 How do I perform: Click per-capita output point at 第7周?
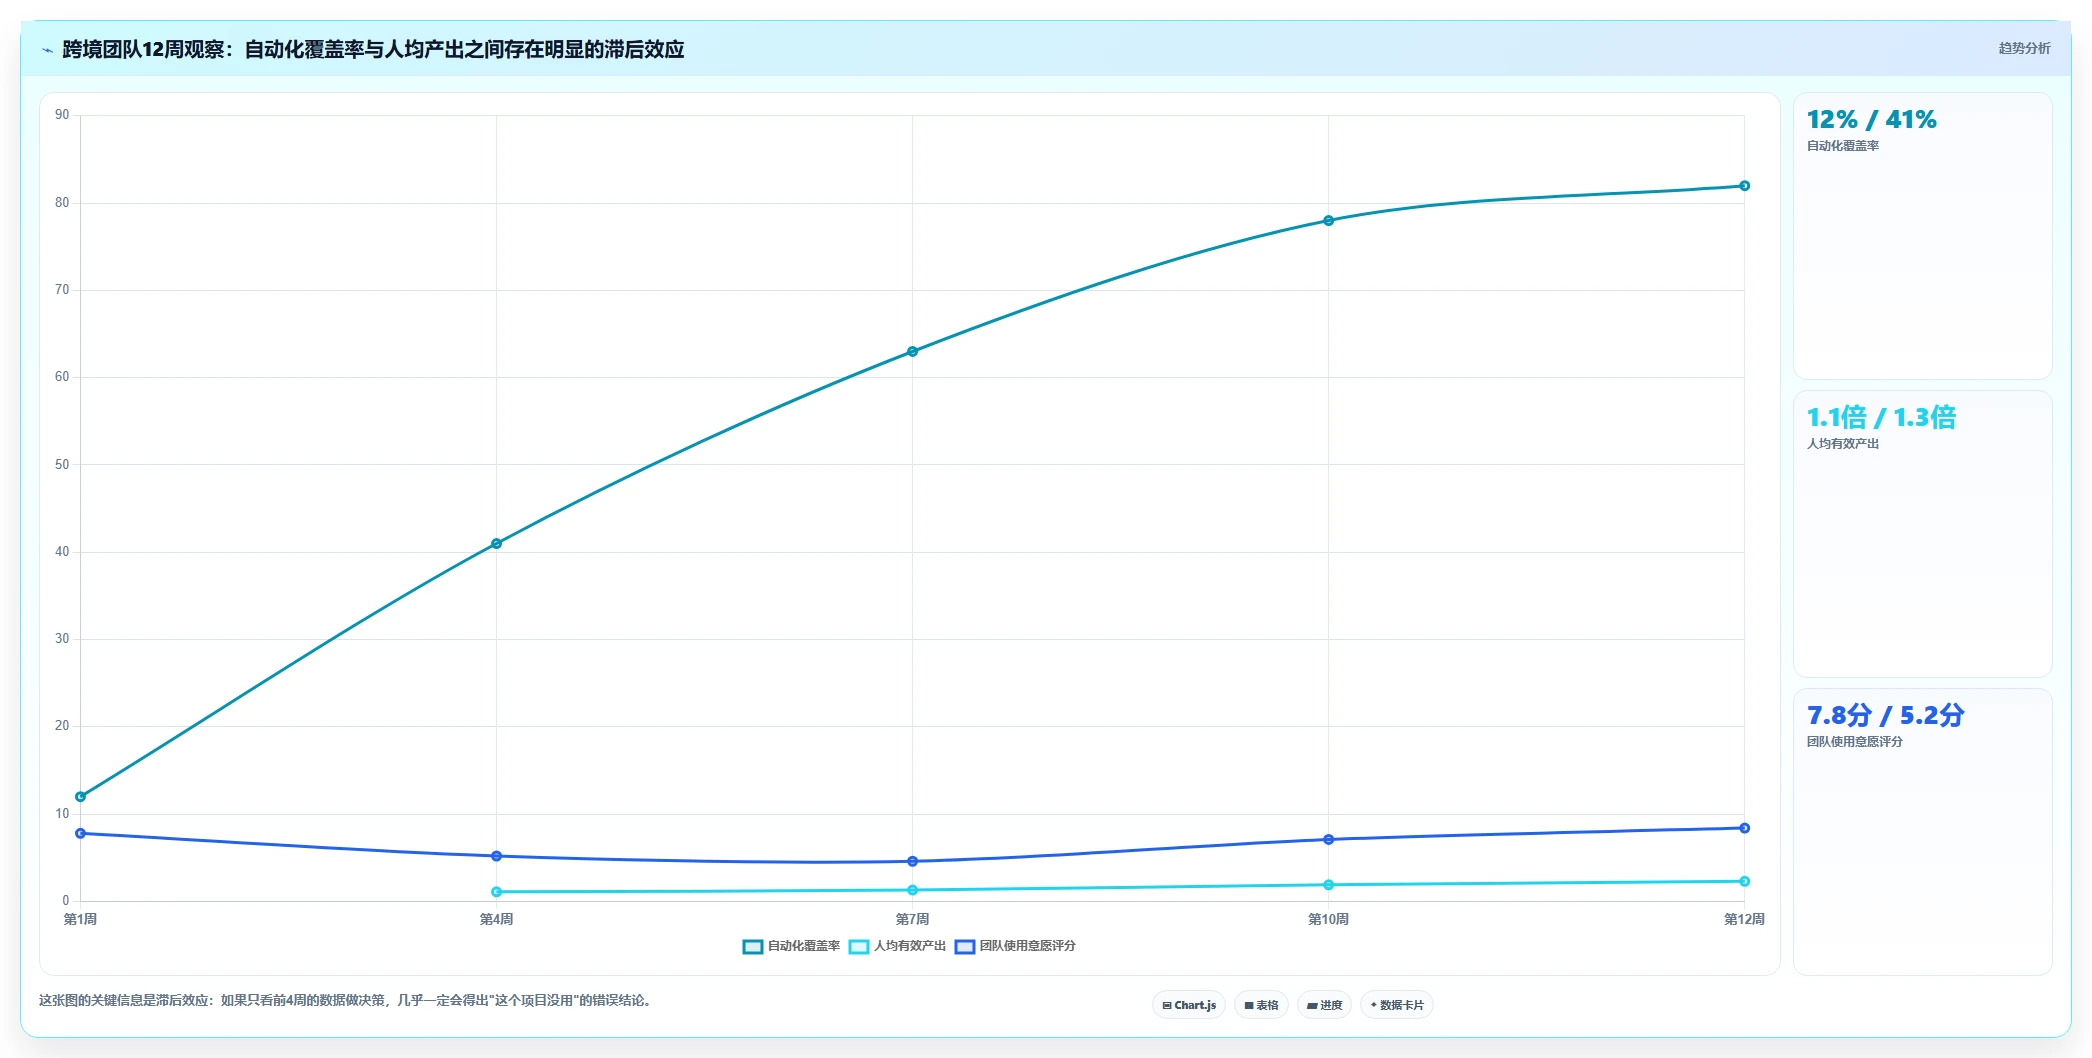[913, 890]
